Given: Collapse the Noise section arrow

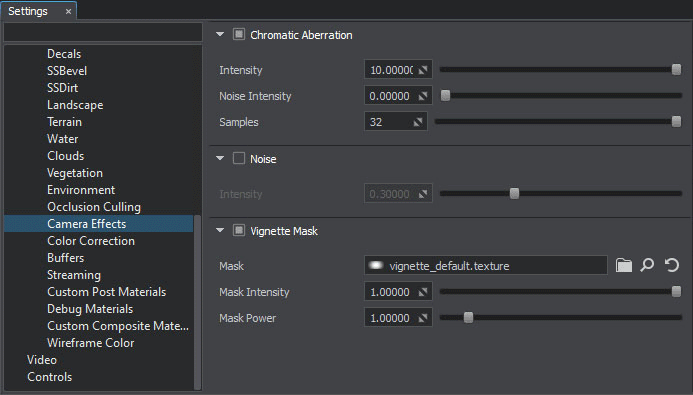Looking at the screenshot, I should [x=220, y=158].
